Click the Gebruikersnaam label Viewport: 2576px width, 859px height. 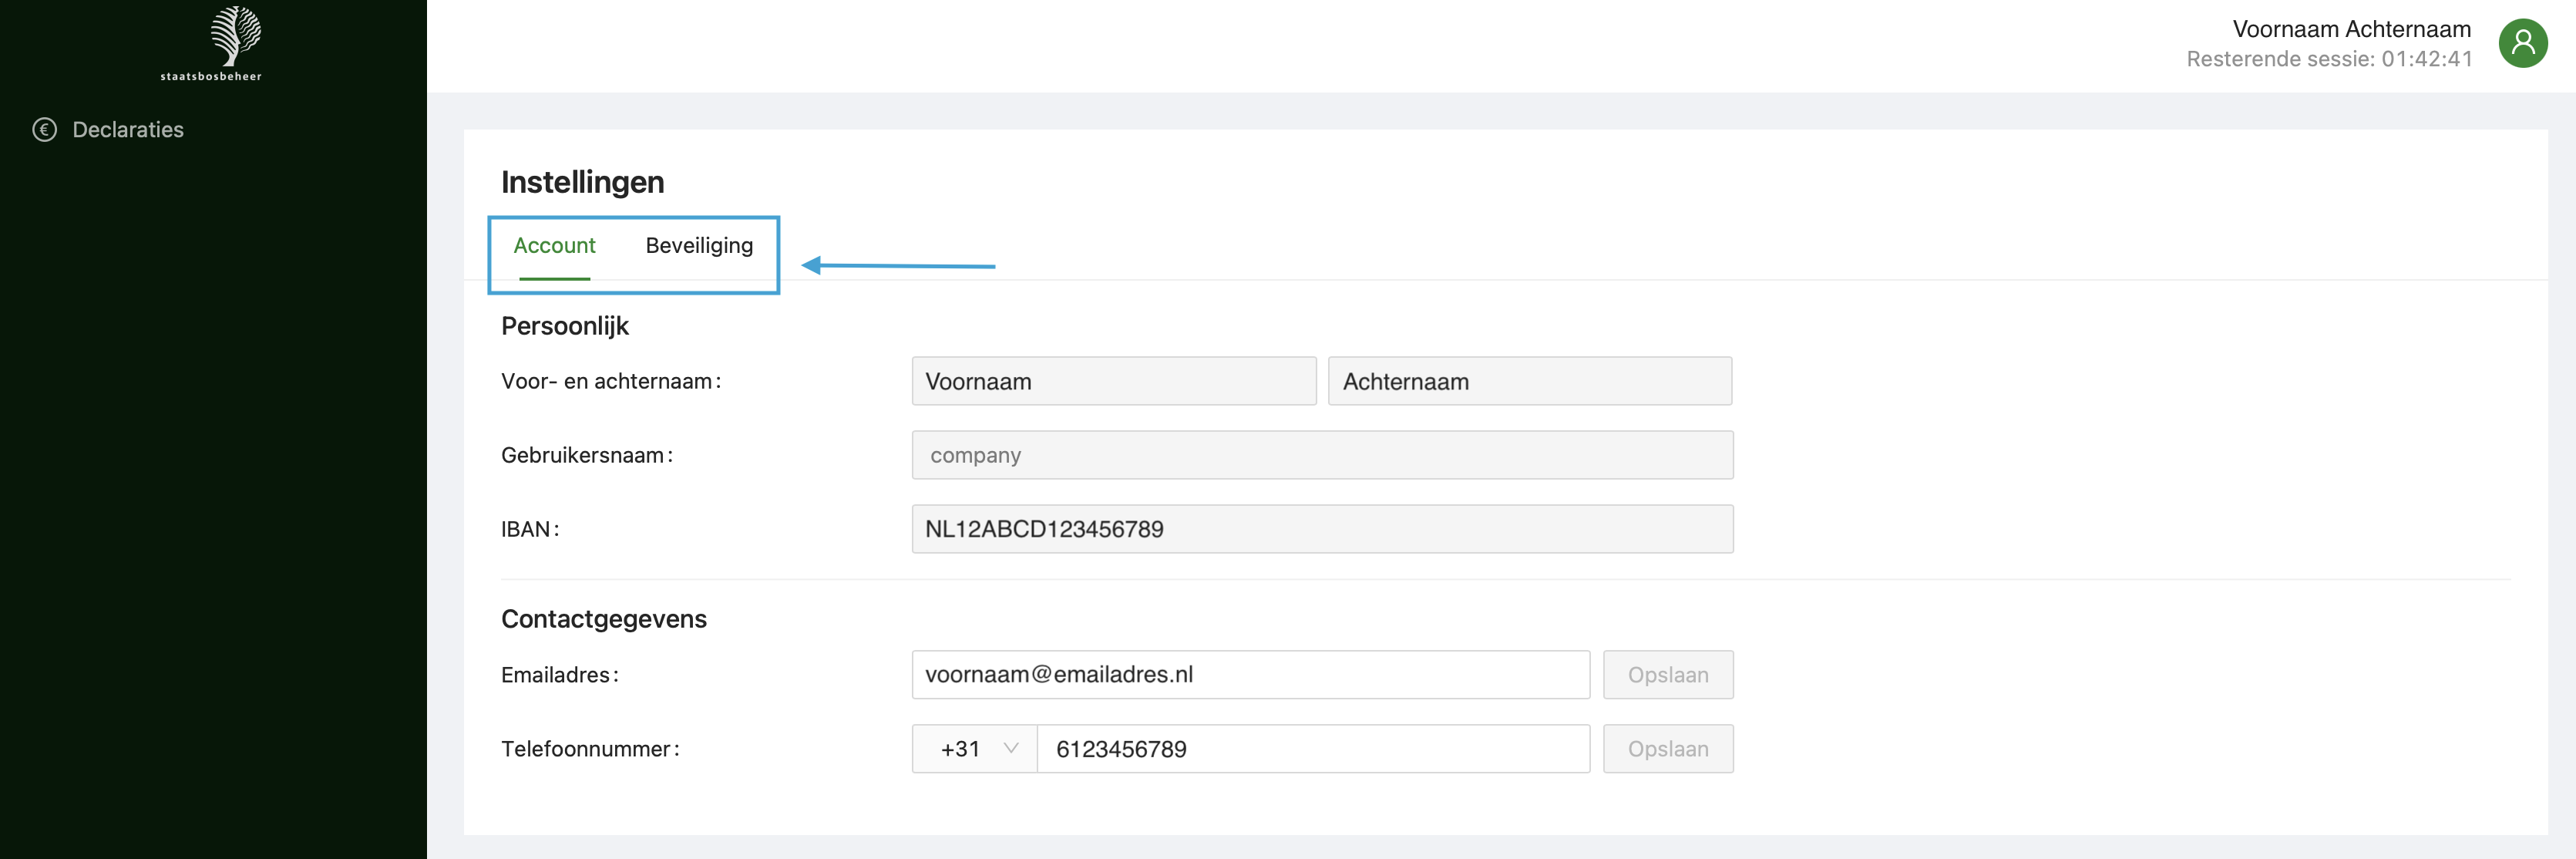(587, 455)
